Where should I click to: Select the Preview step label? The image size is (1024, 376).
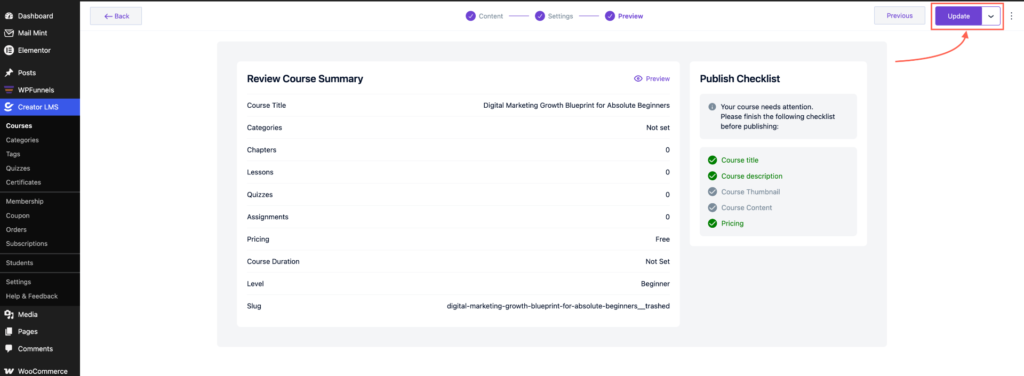630,16
